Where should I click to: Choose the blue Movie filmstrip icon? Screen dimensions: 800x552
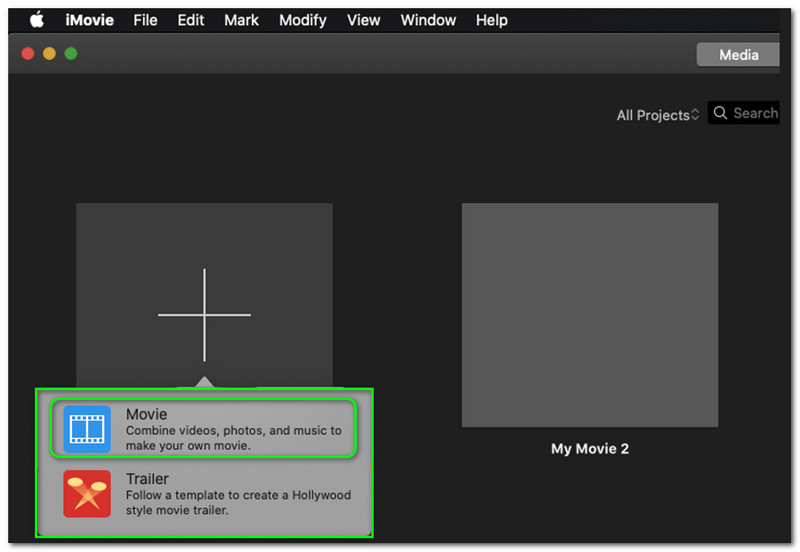(x=87, y=429)
